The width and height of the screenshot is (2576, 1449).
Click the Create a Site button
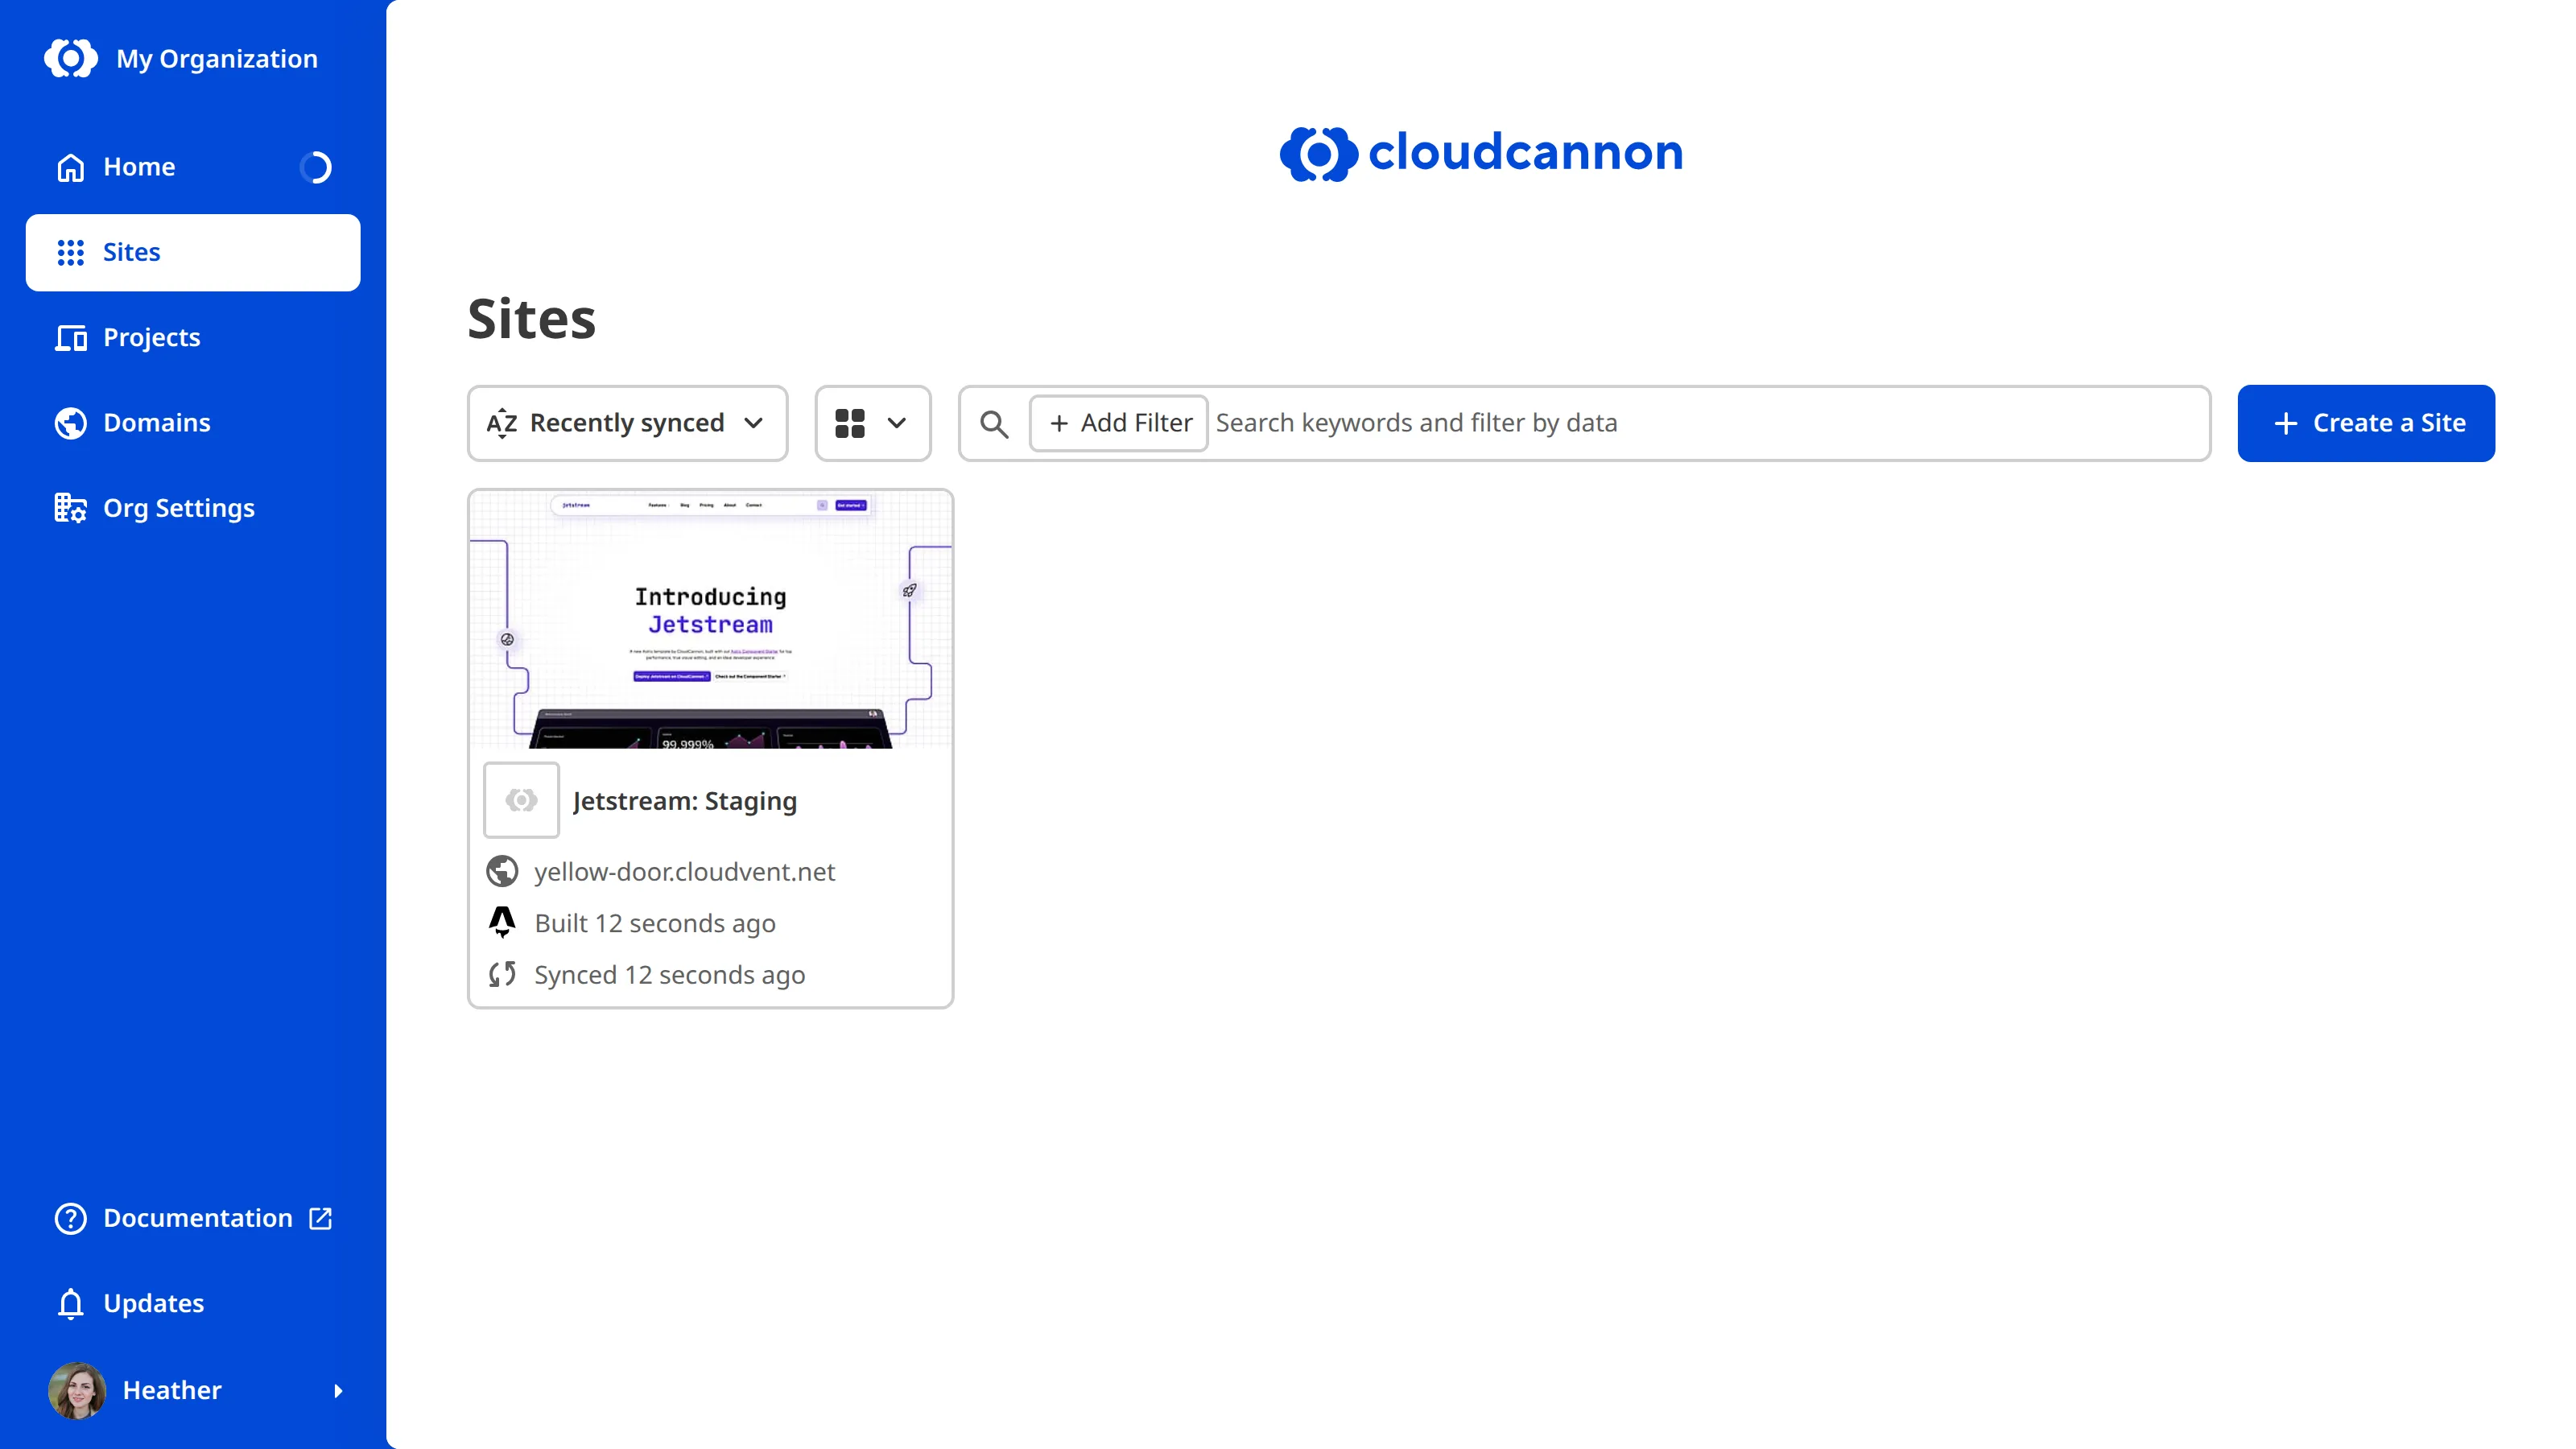(x=2366, y=423)
